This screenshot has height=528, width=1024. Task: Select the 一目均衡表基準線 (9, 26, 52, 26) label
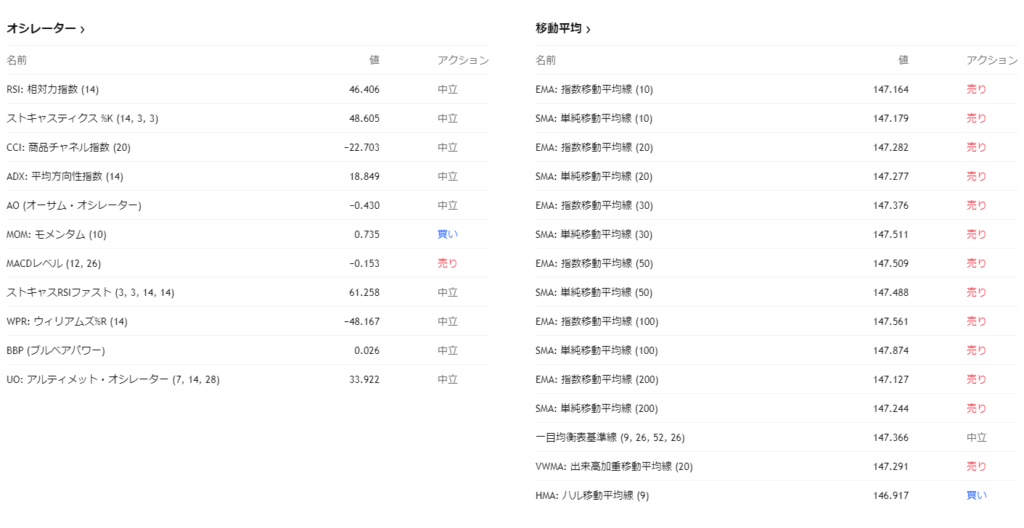(x=610, y=437)
